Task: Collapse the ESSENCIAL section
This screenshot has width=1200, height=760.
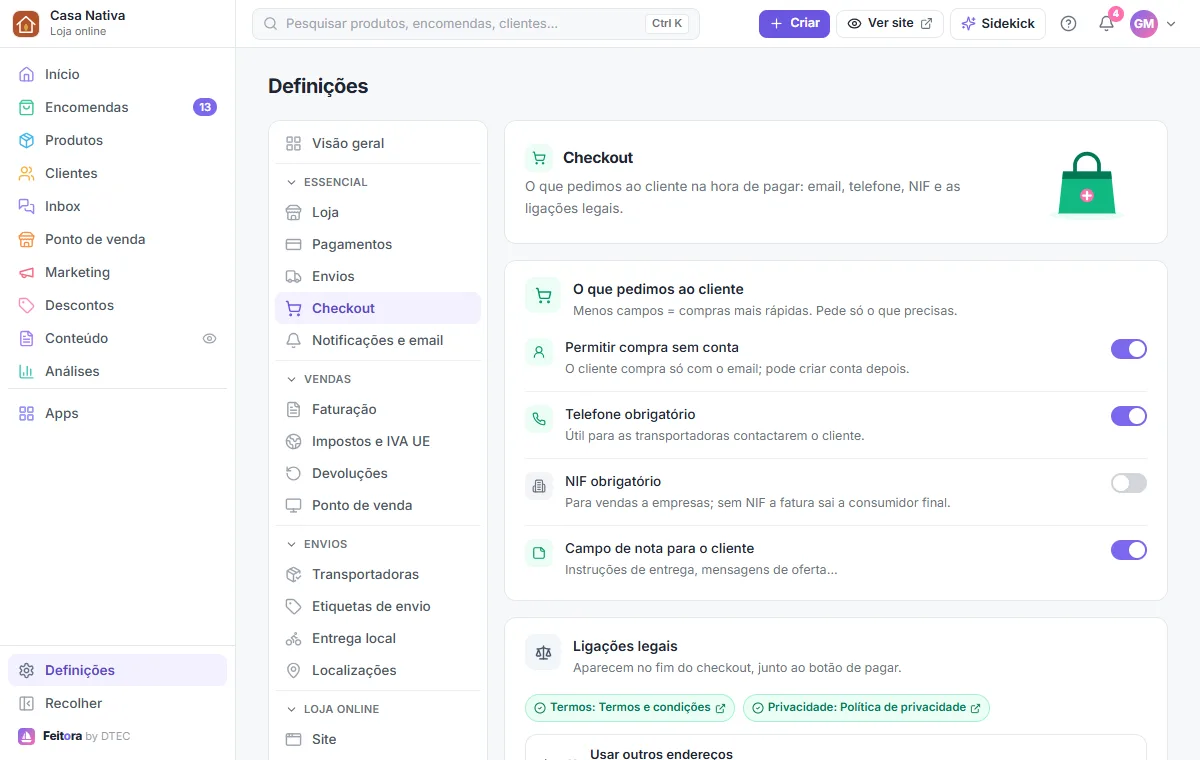Action: pyautogui.click(x=327, y=182)
